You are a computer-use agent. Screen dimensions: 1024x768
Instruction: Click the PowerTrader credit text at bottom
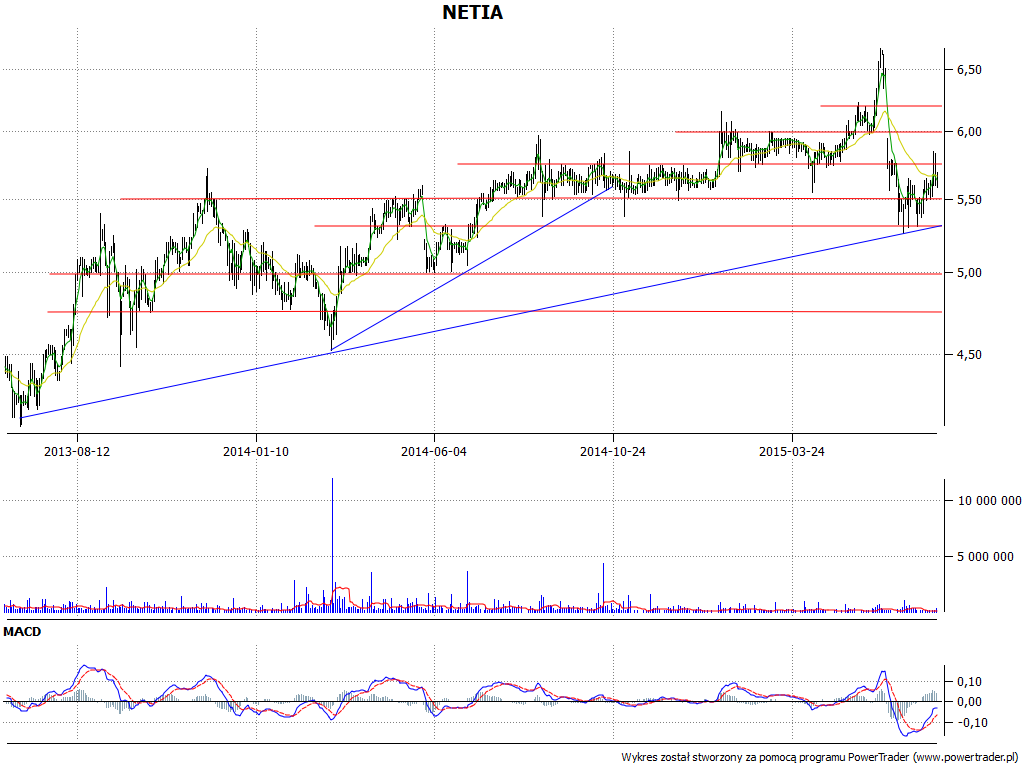(822, 758)
